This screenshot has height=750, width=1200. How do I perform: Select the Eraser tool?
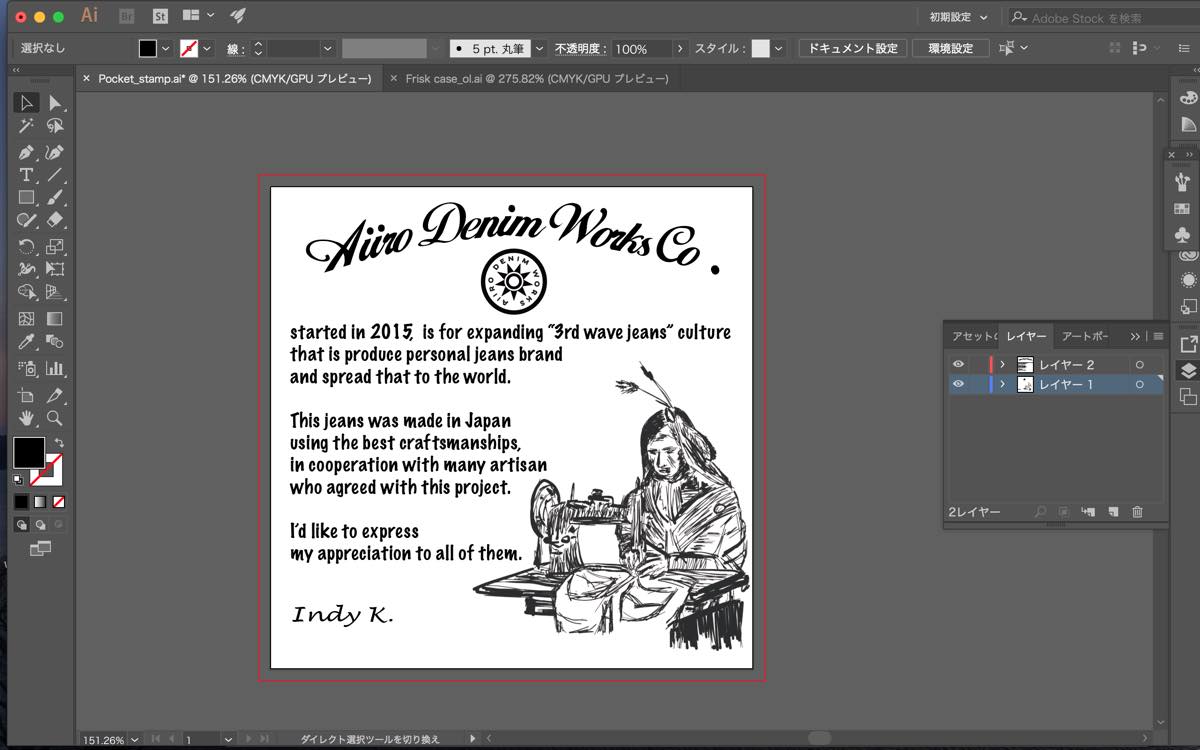pos(55,219)
